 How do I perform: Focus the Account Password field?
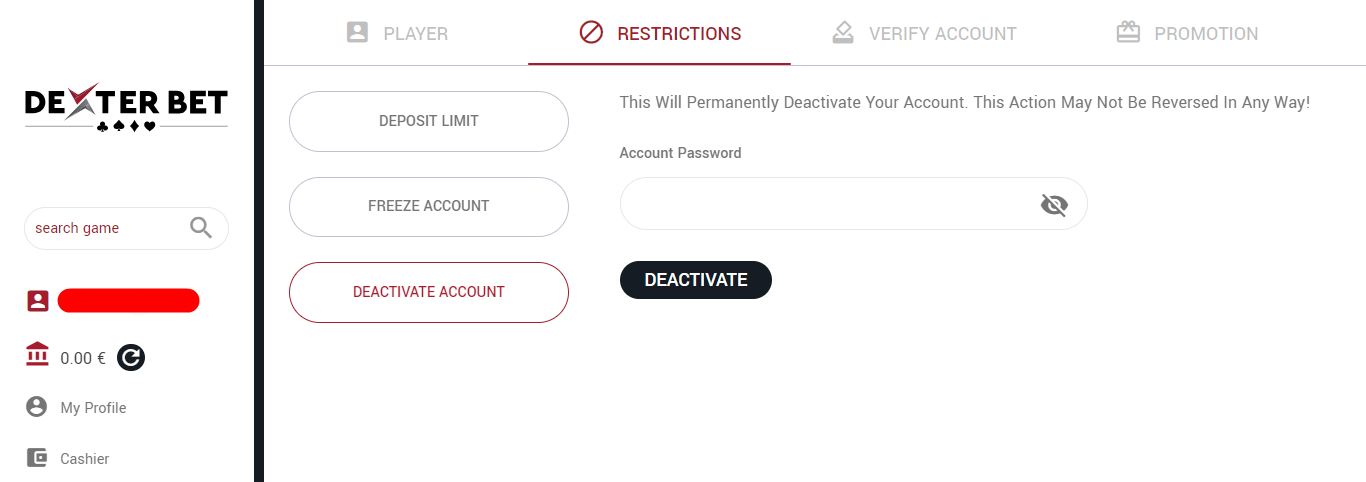pos(825,205)
